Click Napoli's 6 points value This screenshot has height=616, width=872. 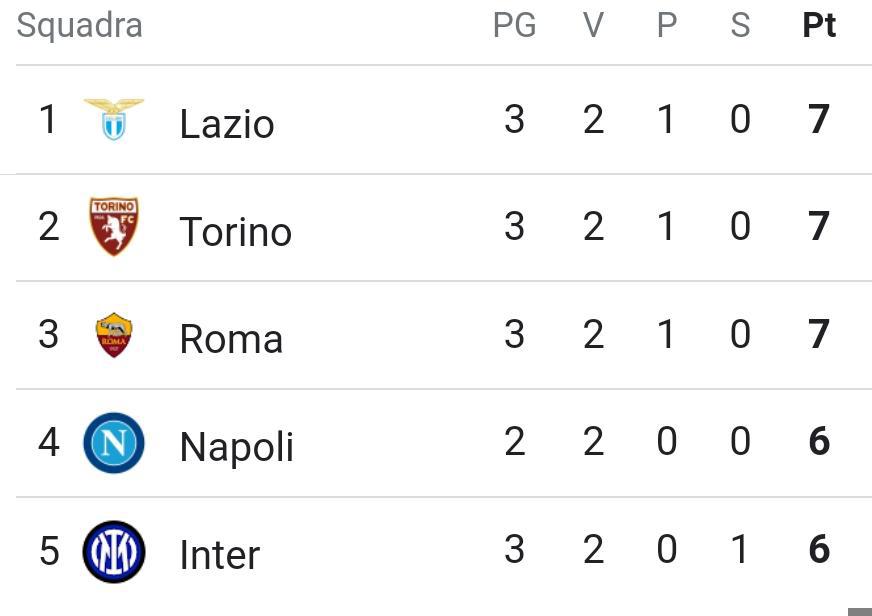click(x=819, y=442)
